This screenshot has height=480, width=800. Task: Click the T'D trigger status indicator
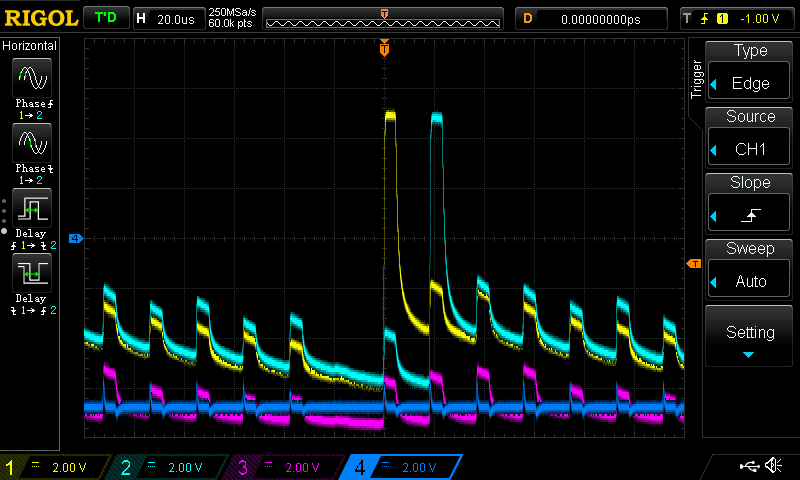(x=106, y=18)
